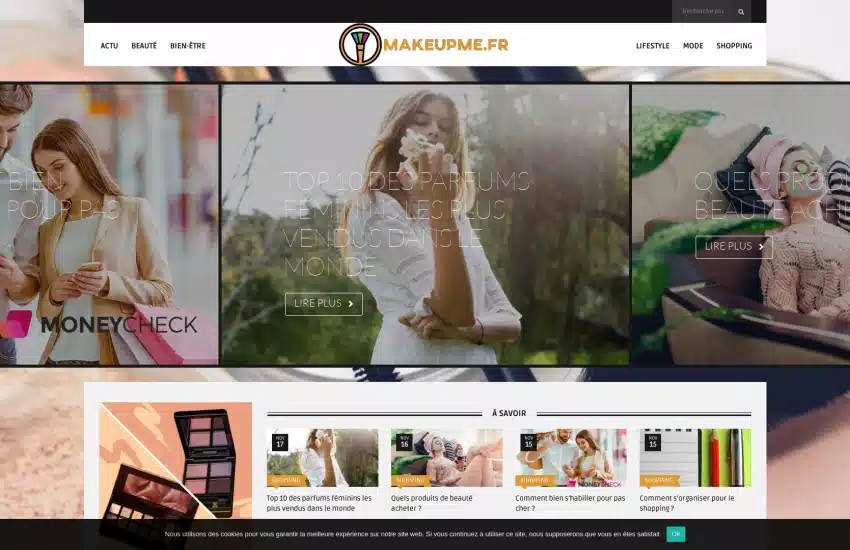Open the Top 10 des parfums slide title
Screen dimensions: 850x550
[407, 224]
